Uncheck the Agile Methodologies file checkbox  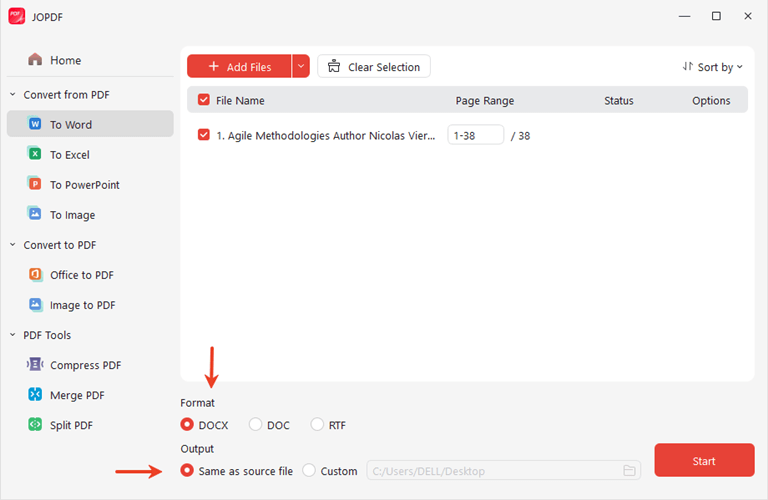coord(203,135)
